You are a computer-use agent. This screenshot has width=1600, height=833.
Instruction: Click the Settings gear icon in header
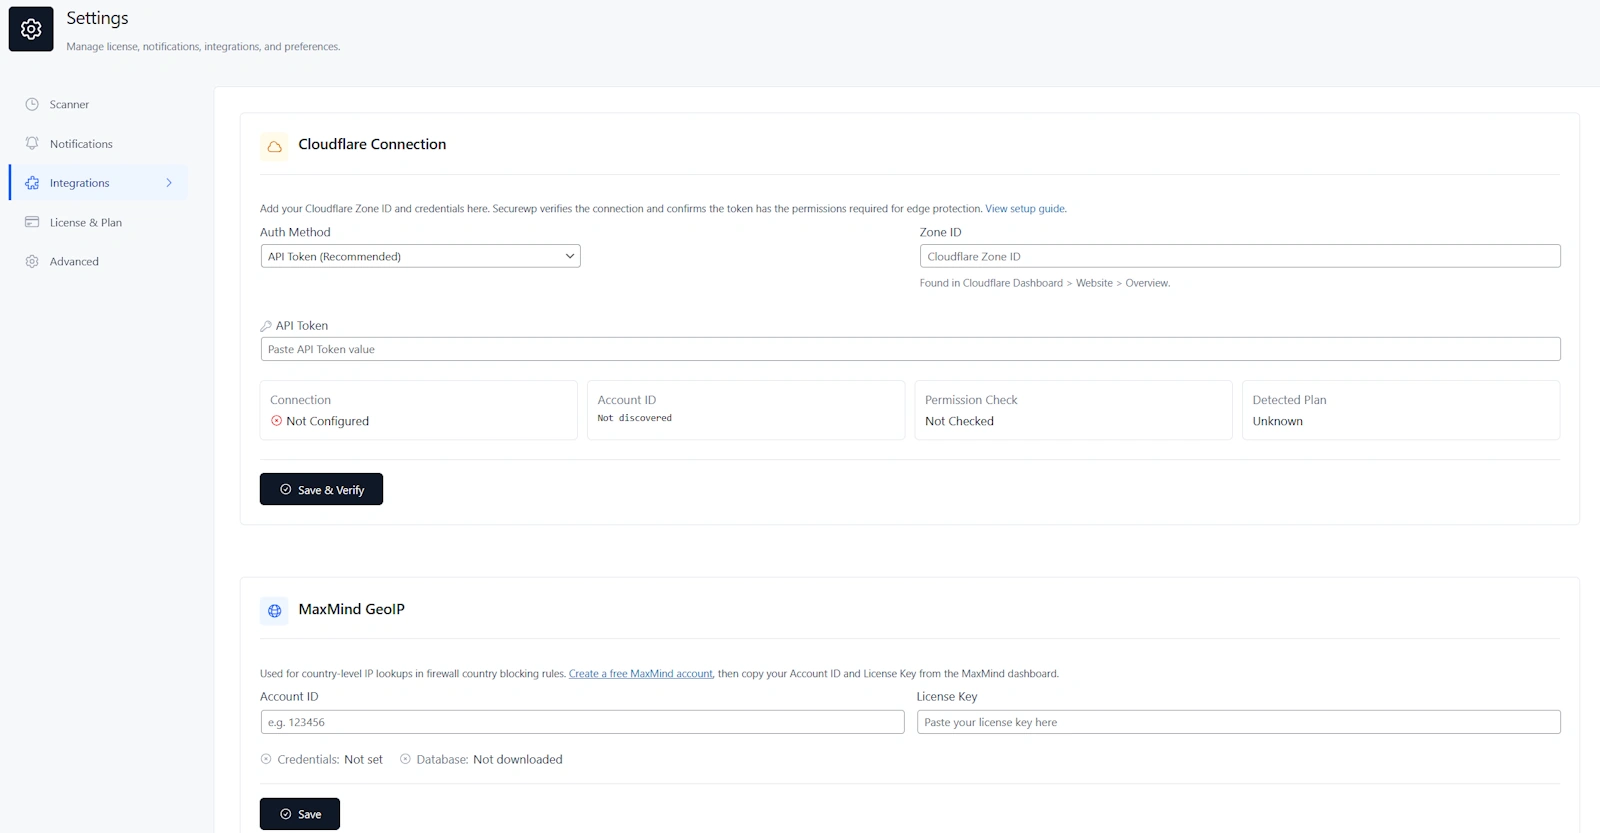(31, 29)
